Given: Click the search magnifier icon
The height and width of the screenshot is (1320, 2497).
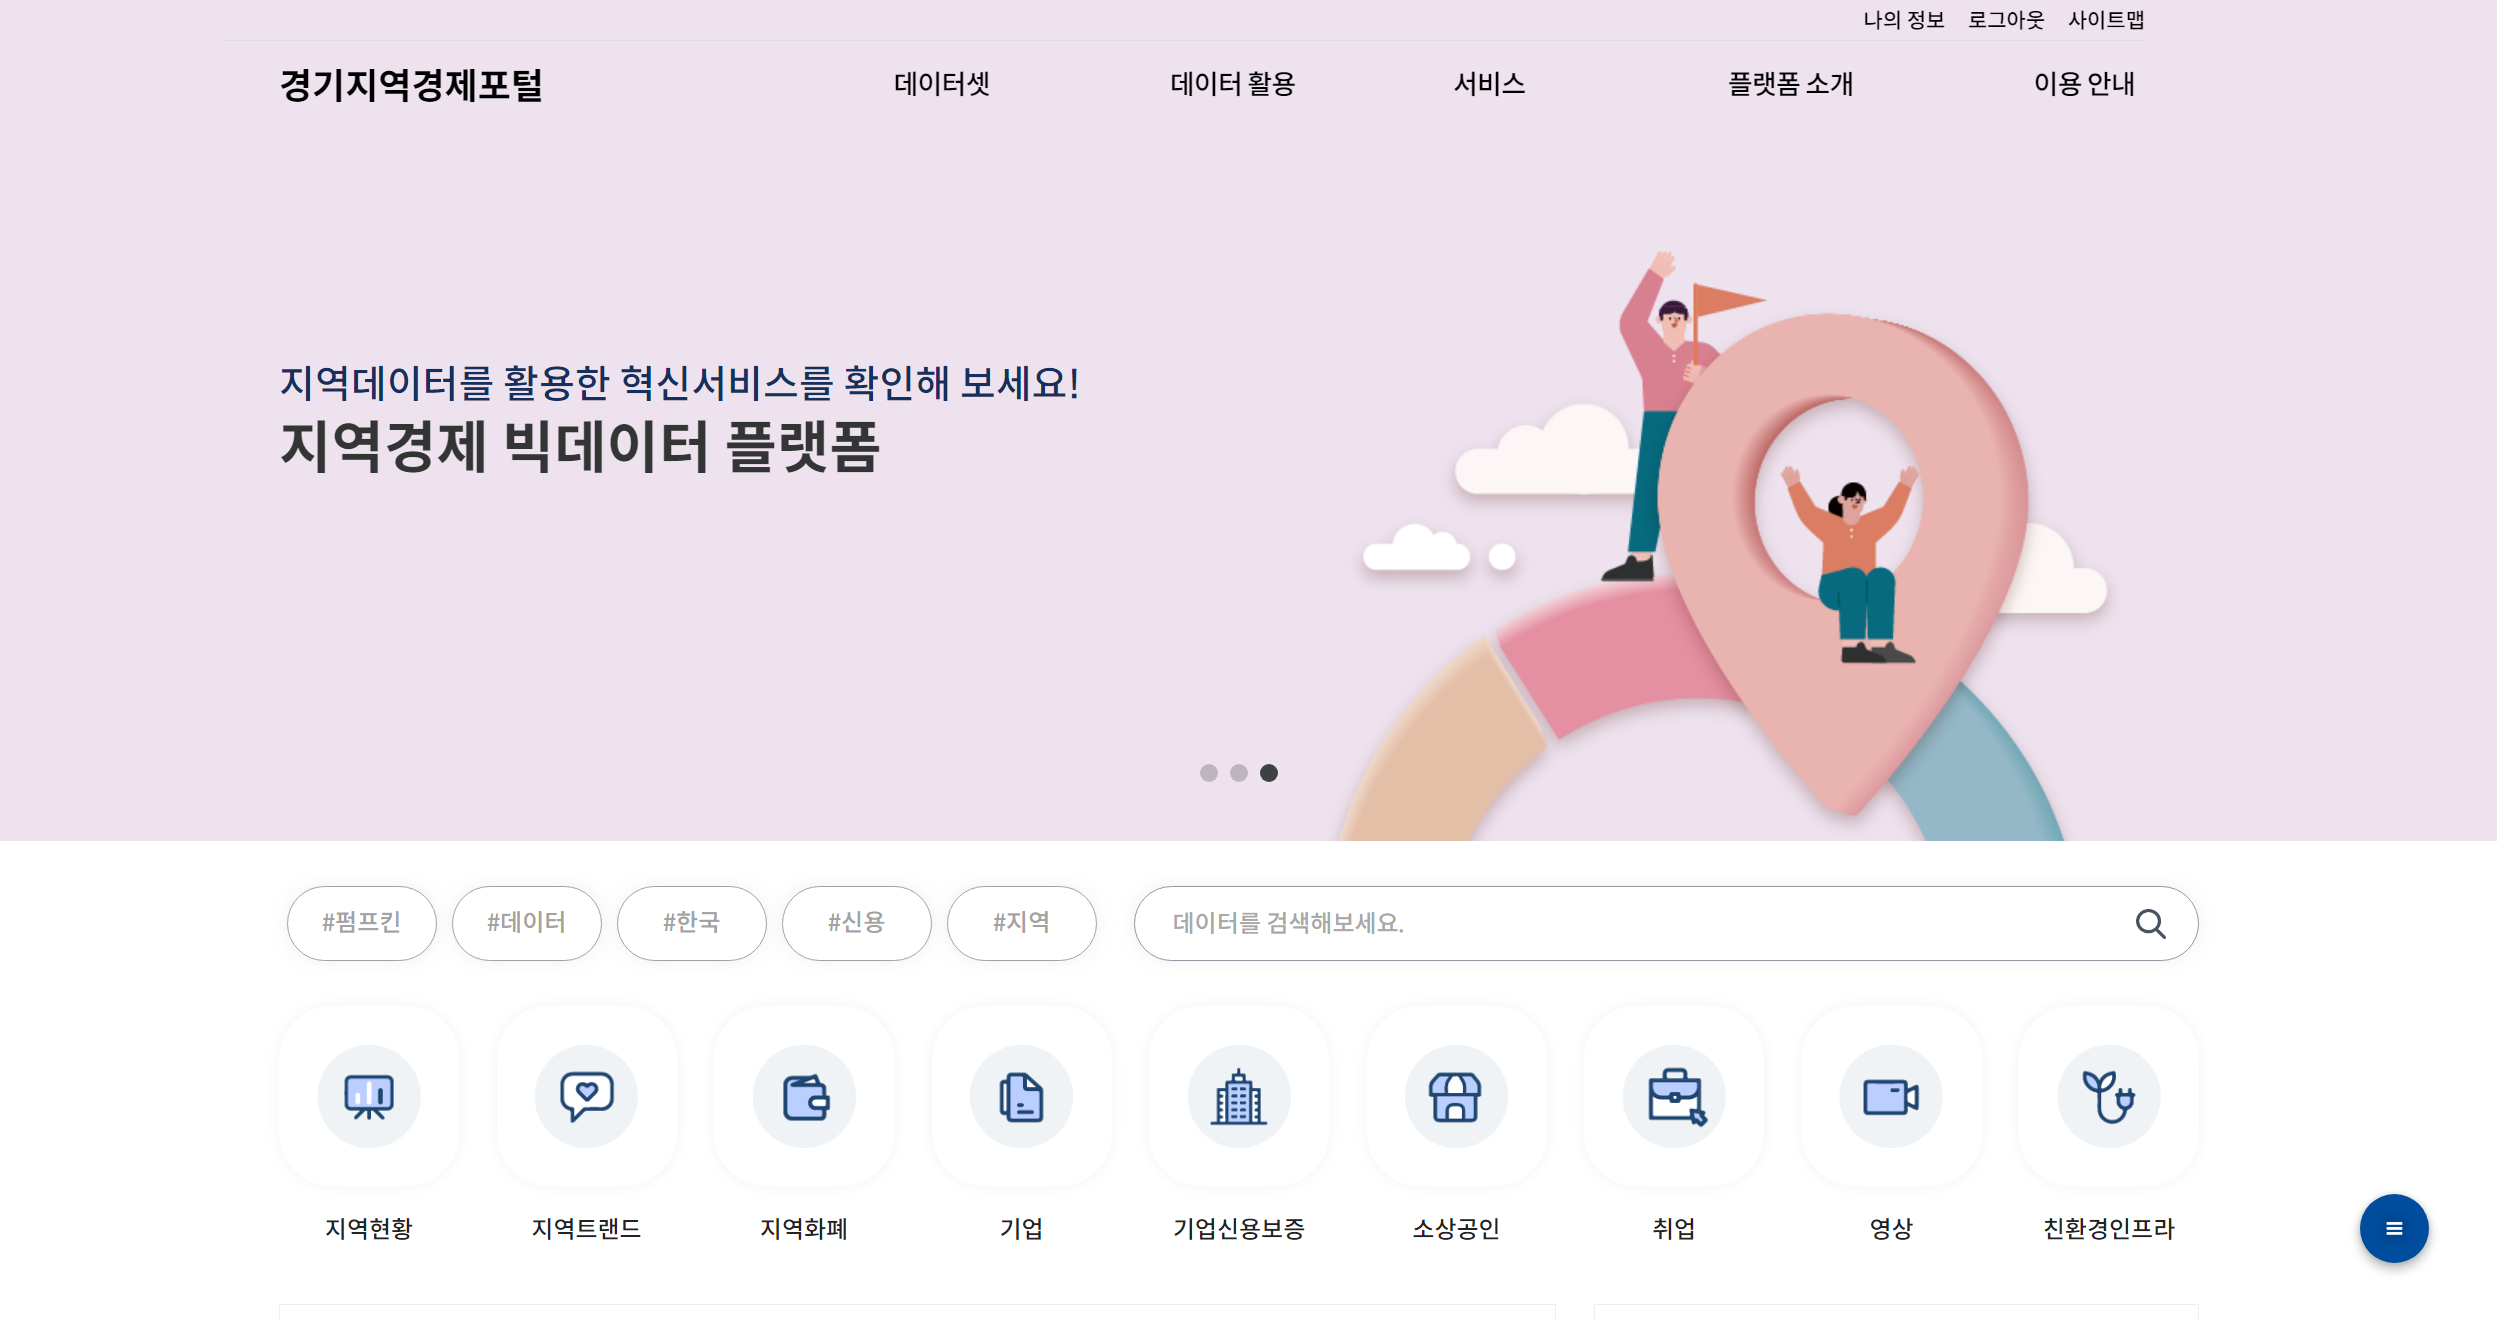Looking at the screenshot, I should (x=2151, y=923).
